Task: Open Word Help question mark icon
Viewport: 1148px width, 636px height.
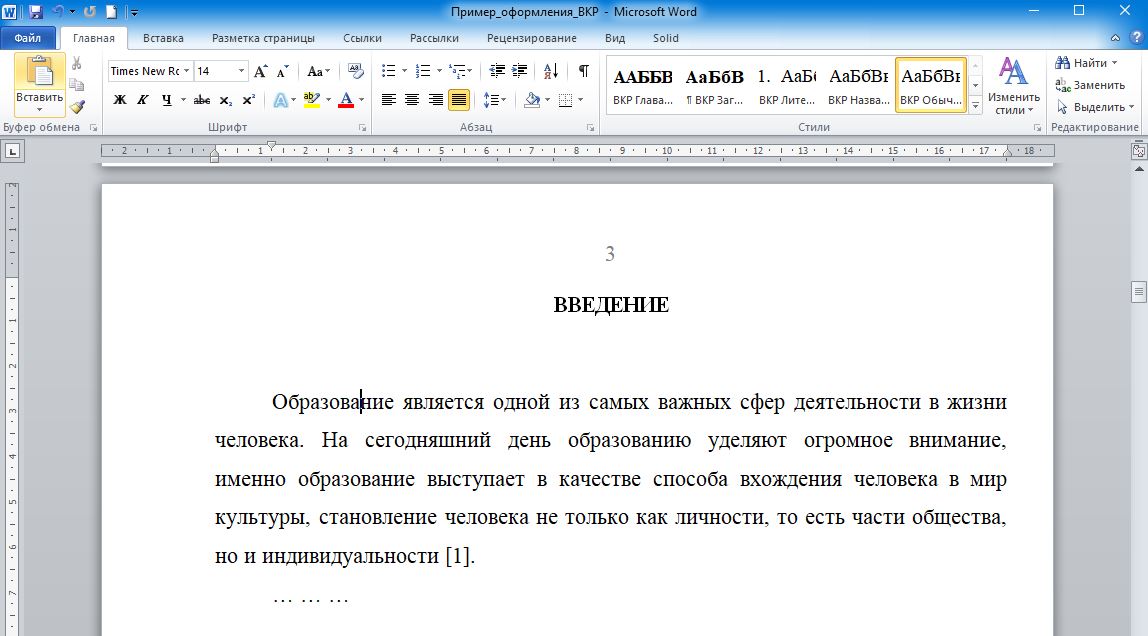Action: [1136, 38]
